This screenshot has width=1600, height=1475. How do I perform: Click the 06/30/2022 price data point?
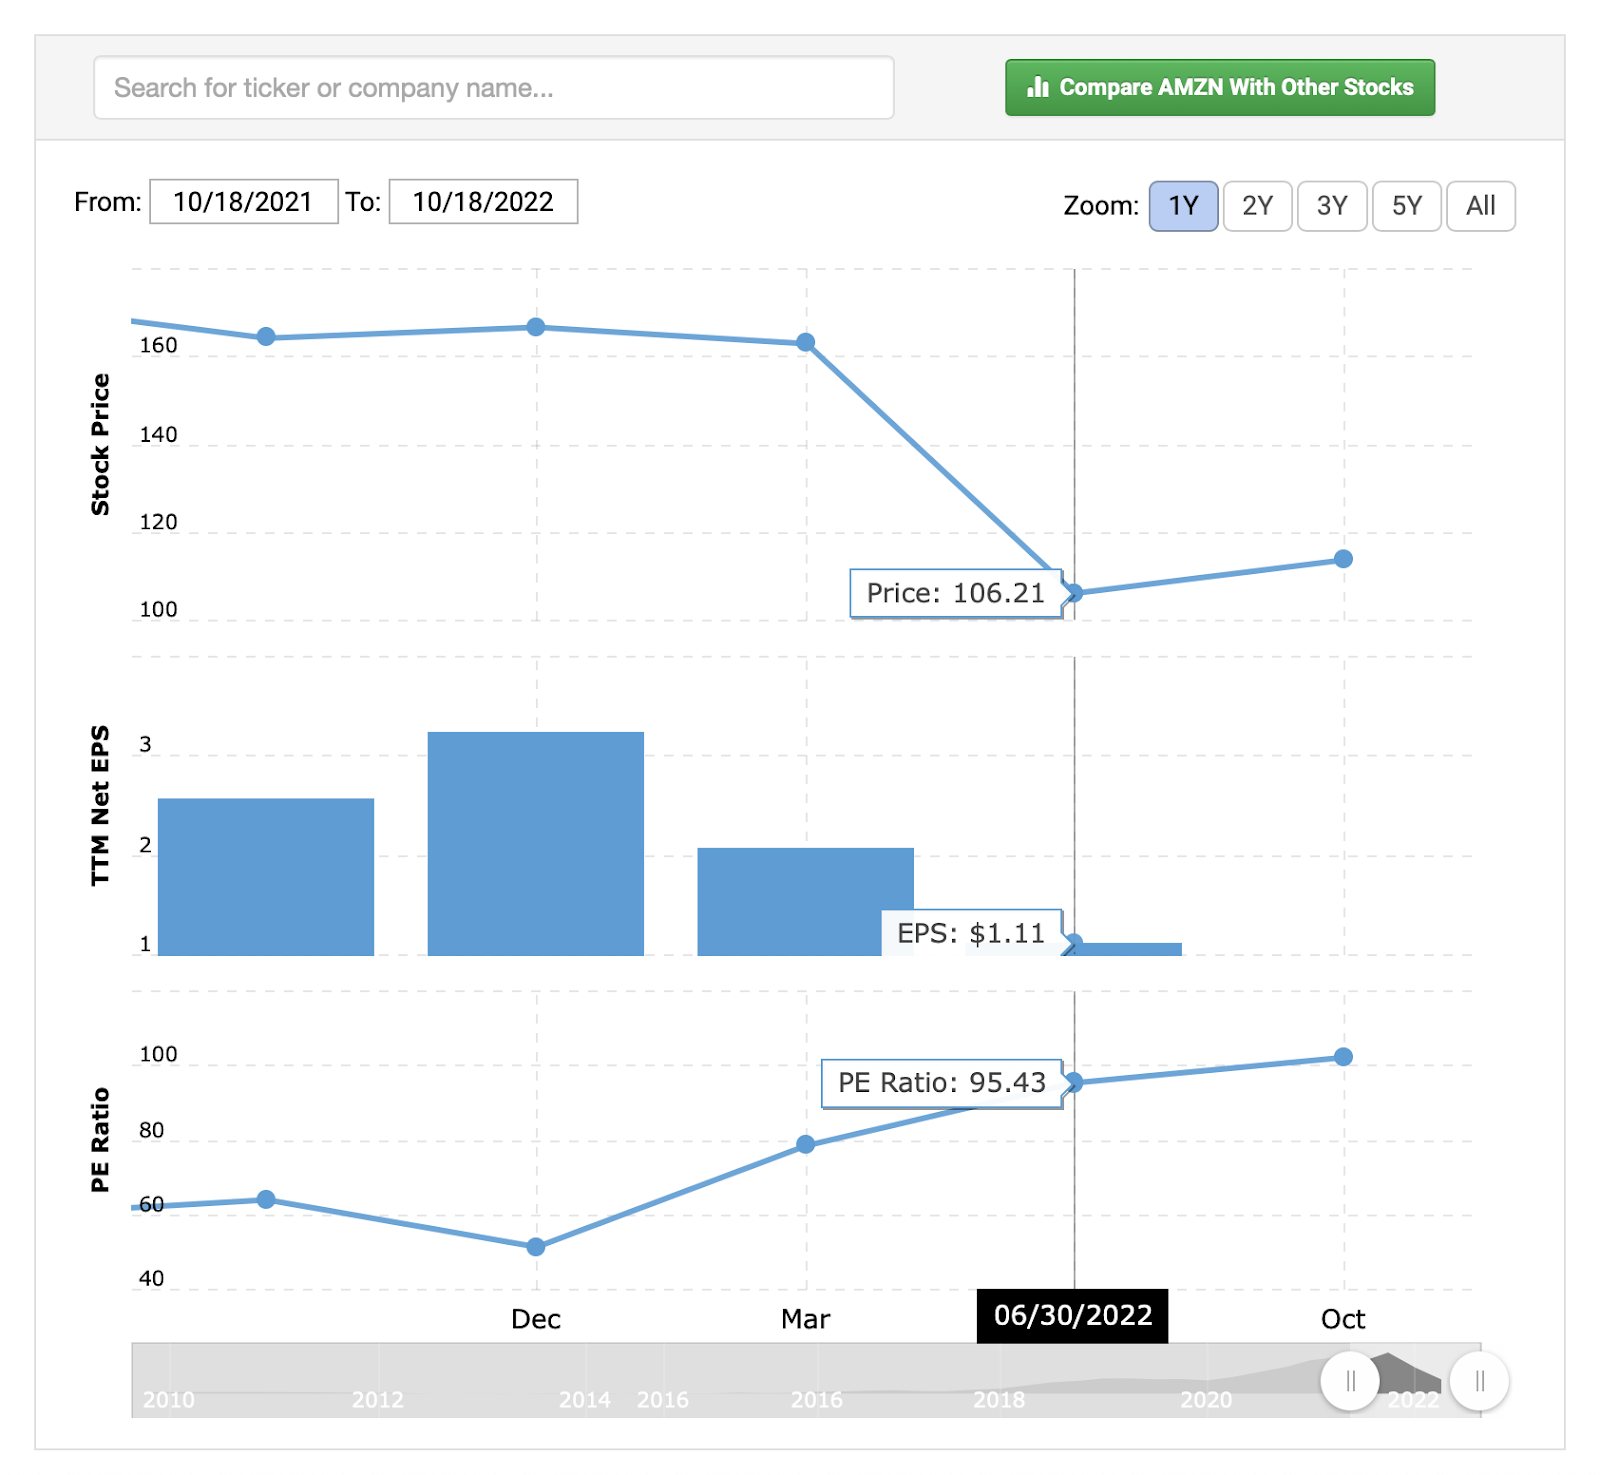pos(1074,593)
